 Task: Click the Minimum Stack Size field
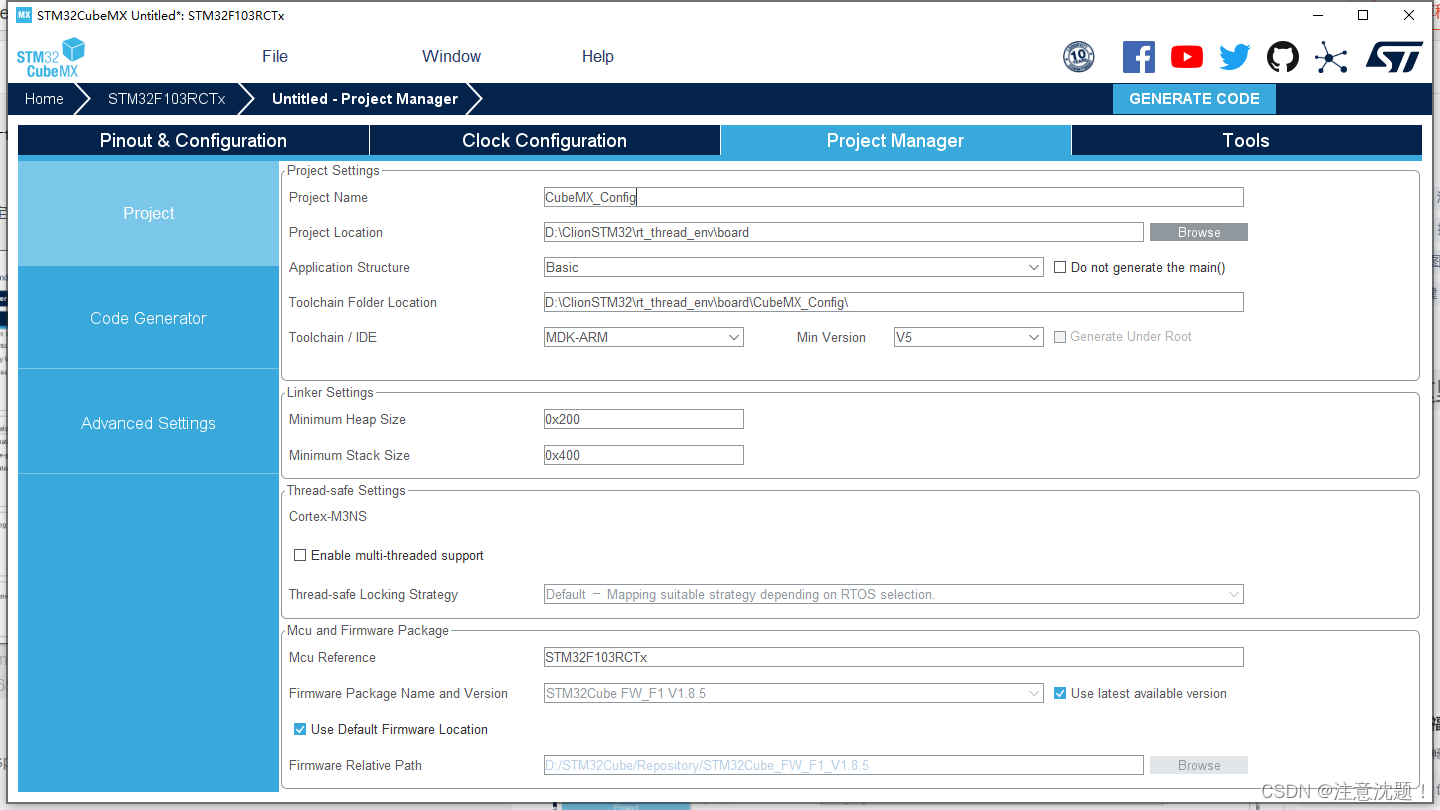pos(644,455)
